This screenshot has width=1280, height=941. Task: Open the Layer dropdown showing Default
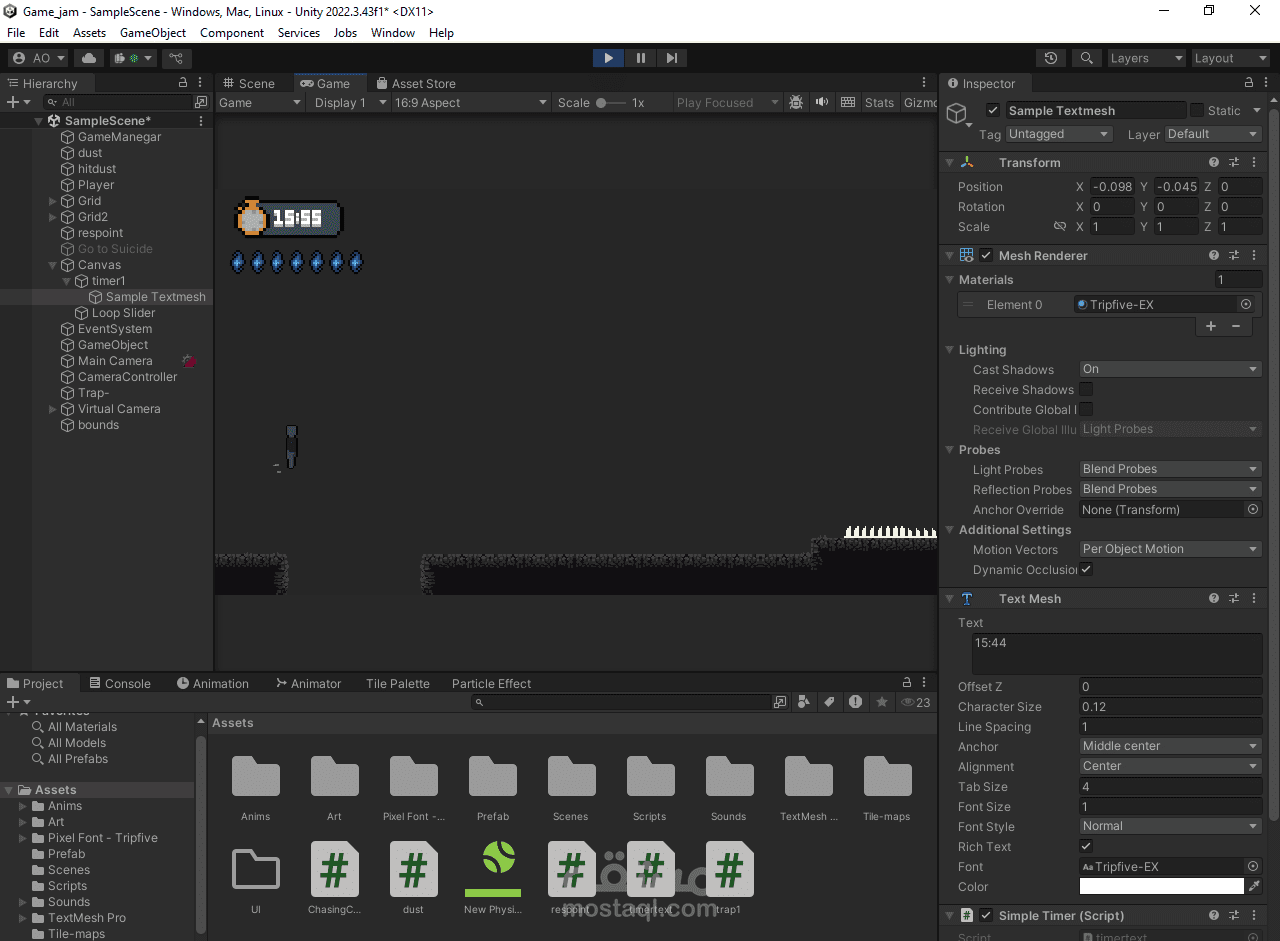pyautogui.click(x=1213, y=134)
